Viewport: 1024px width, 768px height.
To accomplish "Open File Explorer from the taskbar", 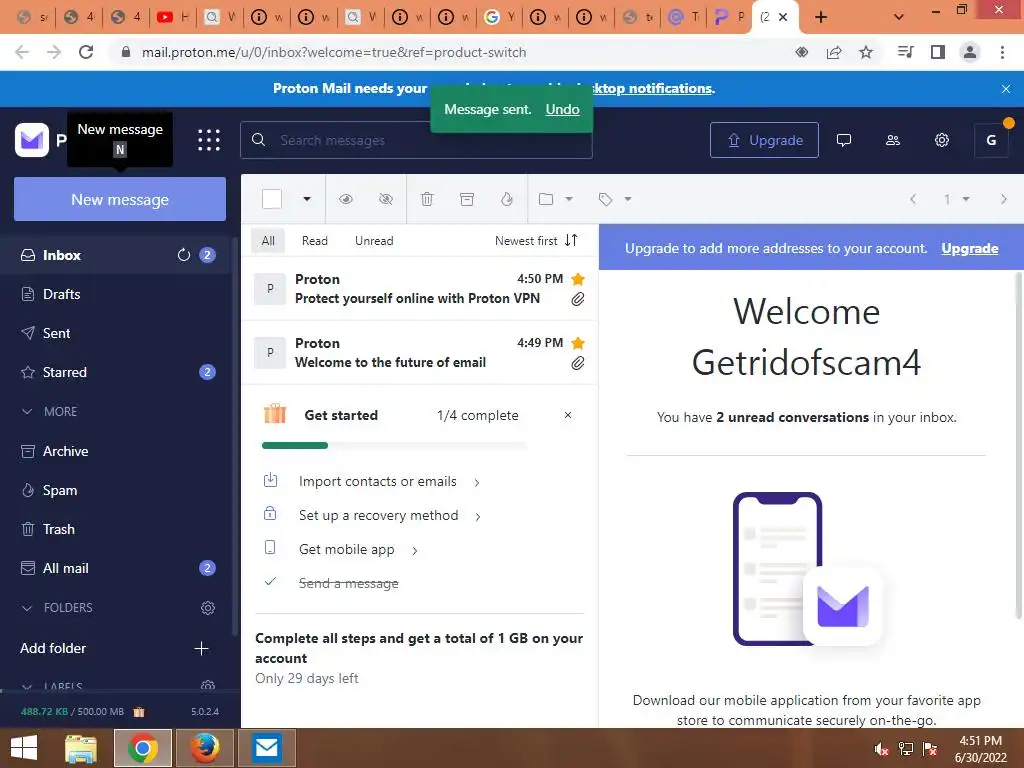I will pyautogui.click(x=80, y=748).
